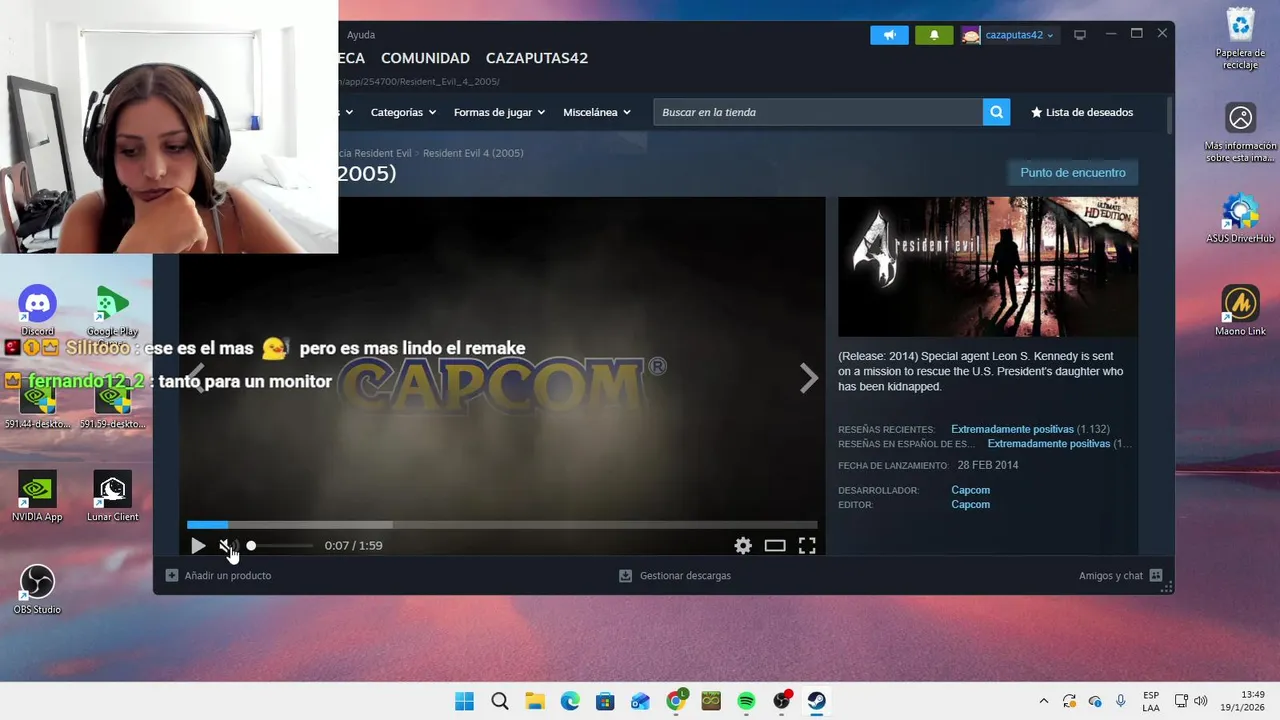Toggle theater mode on trailer
The image size is (1280, 720).
point(775,545)
